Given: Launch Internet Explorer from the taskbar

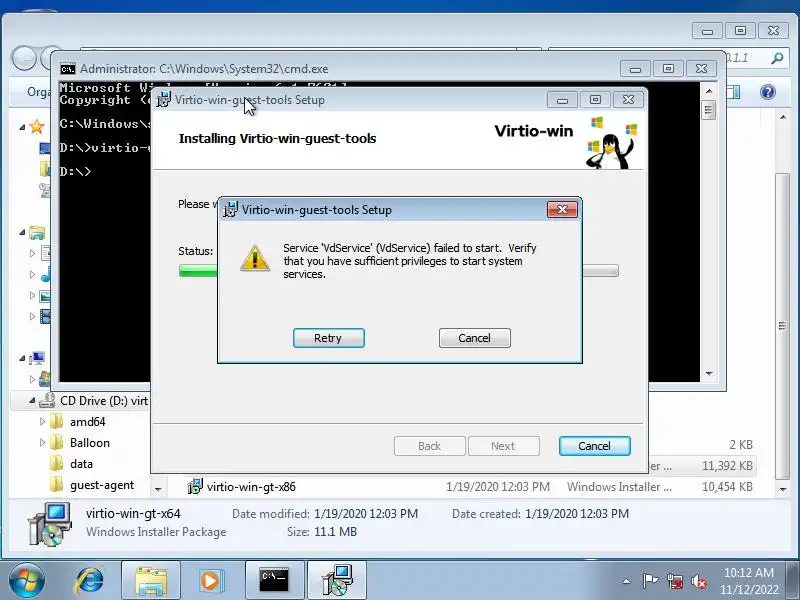Looking at the screenshot, I should (90, 581).
